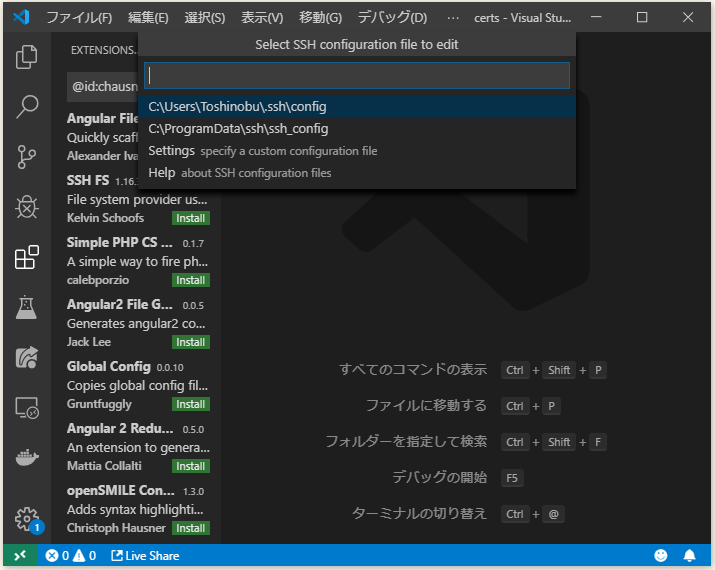
Task: Choose Settings specify a custom configuration file
Action: (x=357, y=150)
